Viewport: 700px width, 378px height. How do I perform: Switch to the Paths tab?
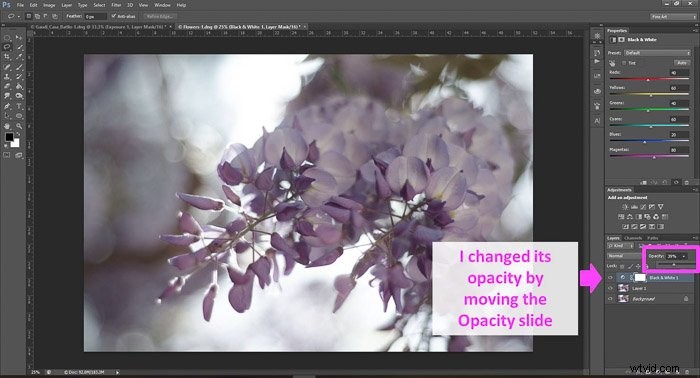[653, 238]
